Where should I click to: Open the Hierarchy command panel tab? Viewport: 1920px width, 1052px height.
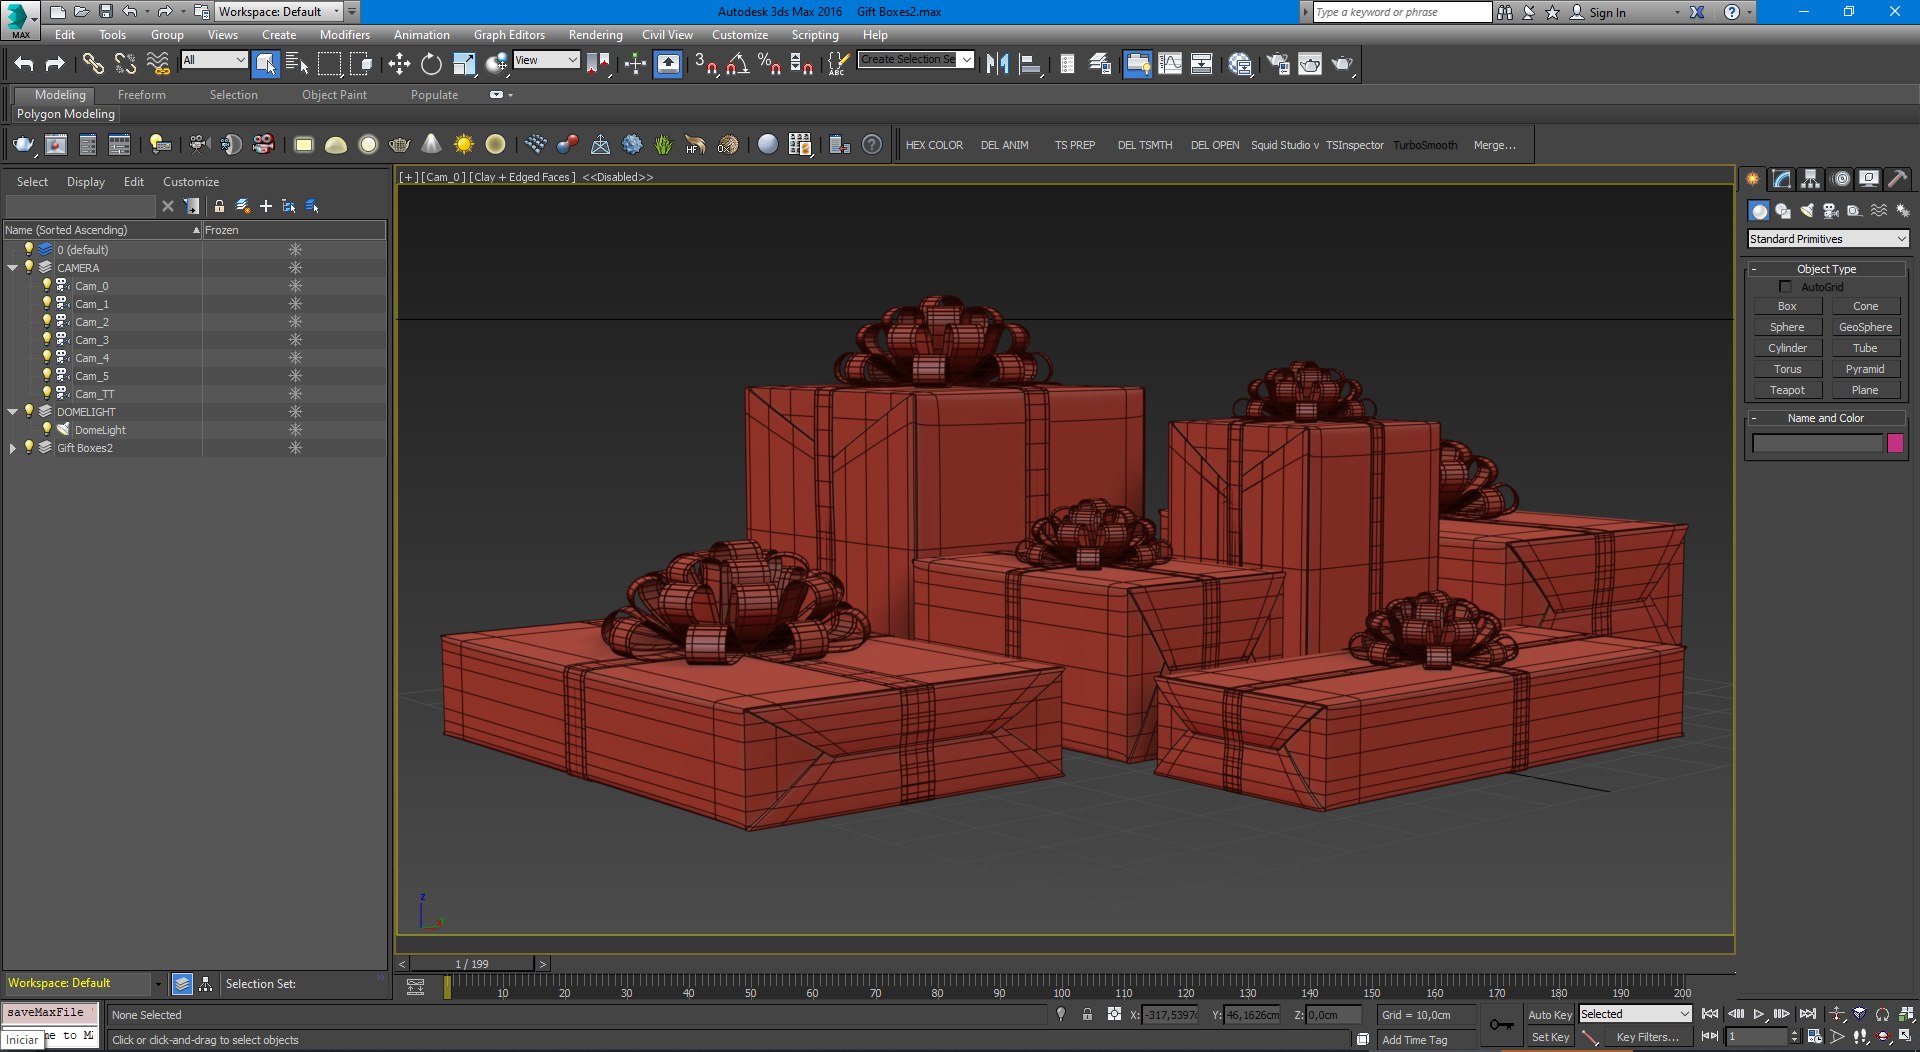[x=1811, y=179]
